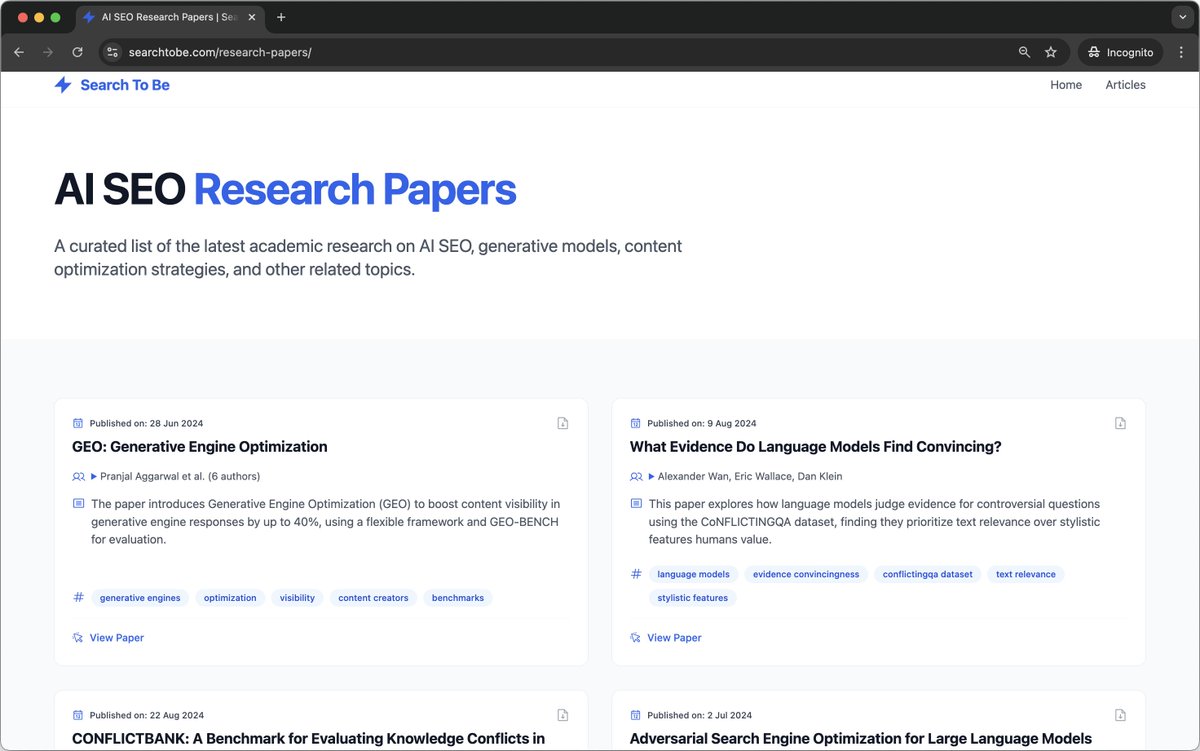Click the Search To Be site name
1200x751 pixels.
[125, 85]
